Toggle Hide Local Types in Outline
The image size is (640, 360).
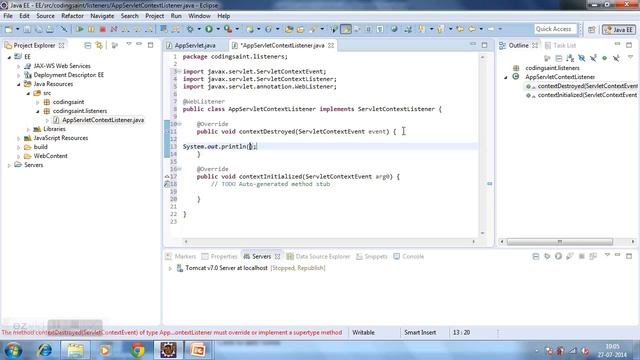616,58
